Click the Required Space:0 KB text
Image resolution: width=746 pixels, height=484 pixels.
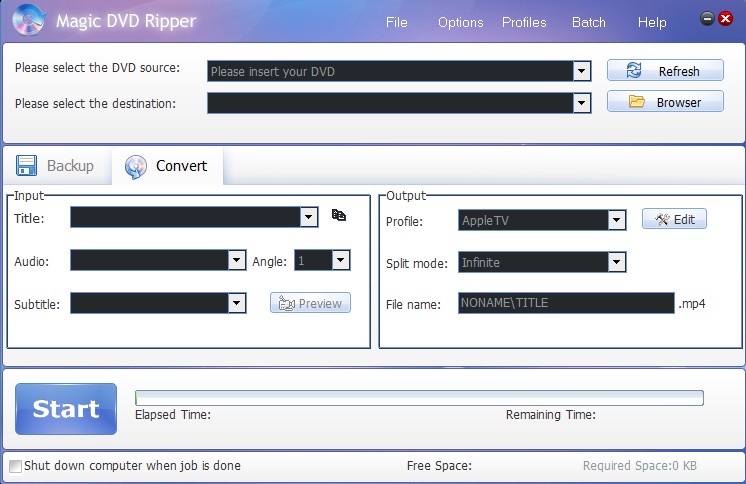[639, 465]
